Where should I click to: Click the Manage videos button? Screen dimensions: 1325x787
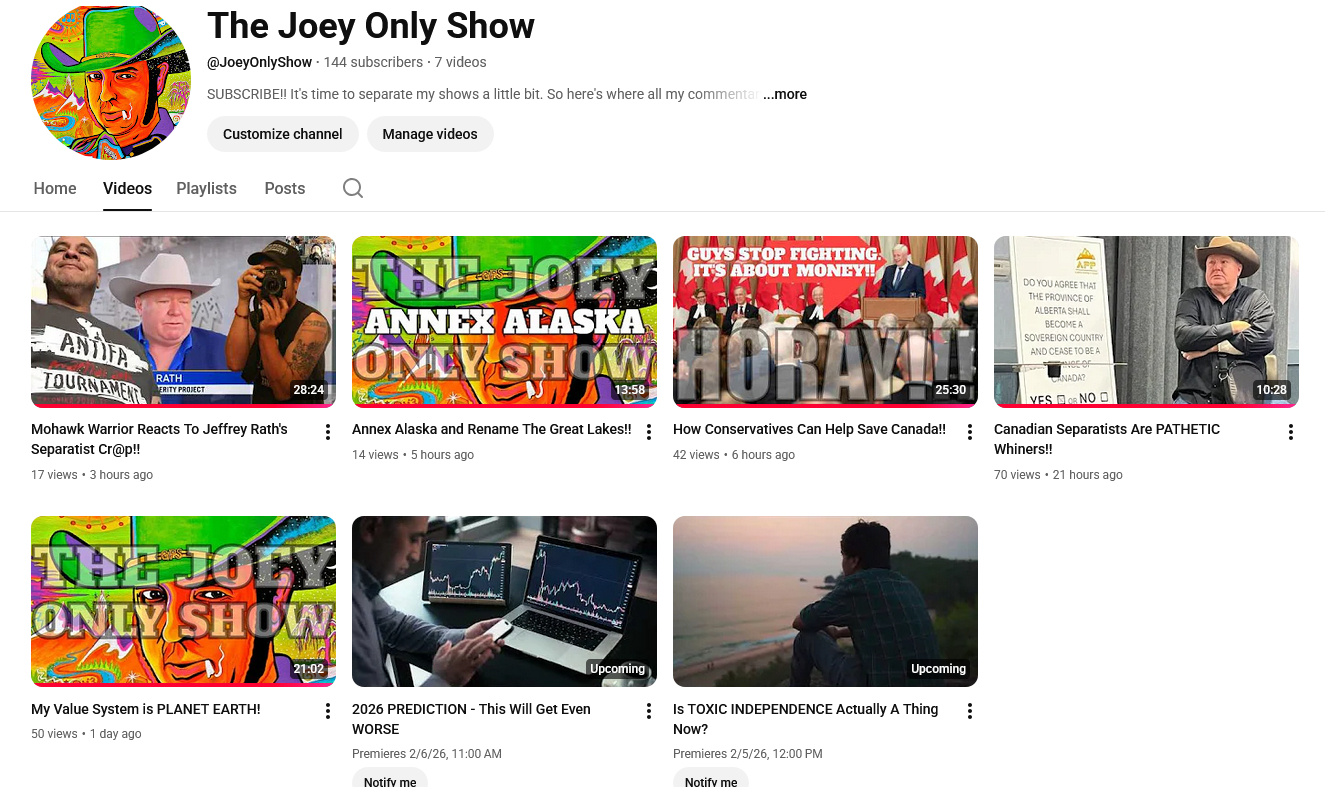(429, 134)
